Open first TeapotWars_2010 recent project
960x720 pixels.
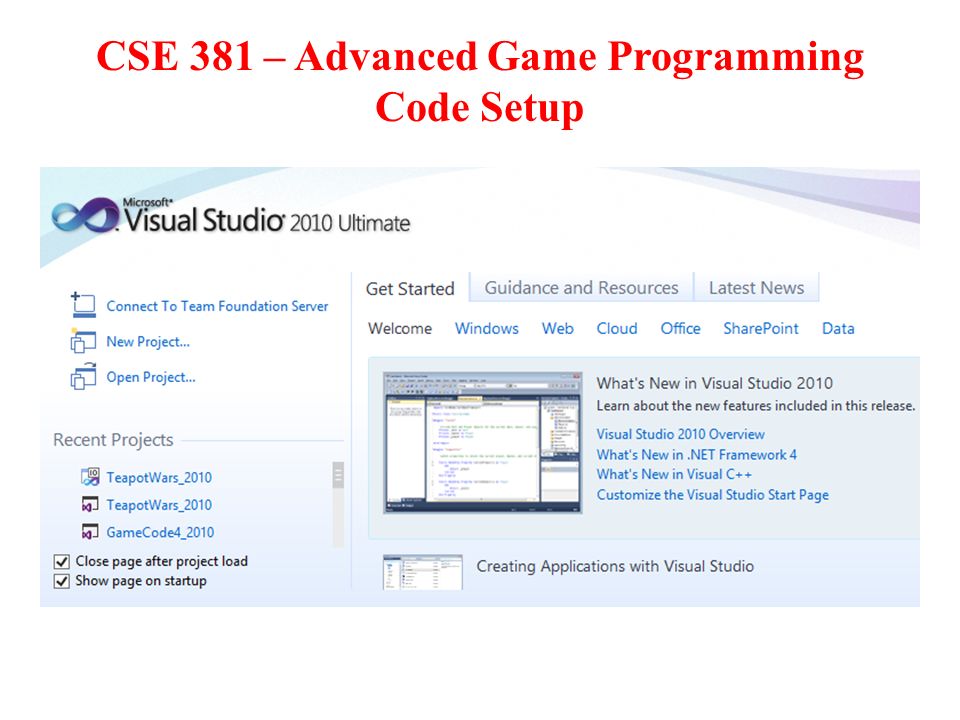159,478
